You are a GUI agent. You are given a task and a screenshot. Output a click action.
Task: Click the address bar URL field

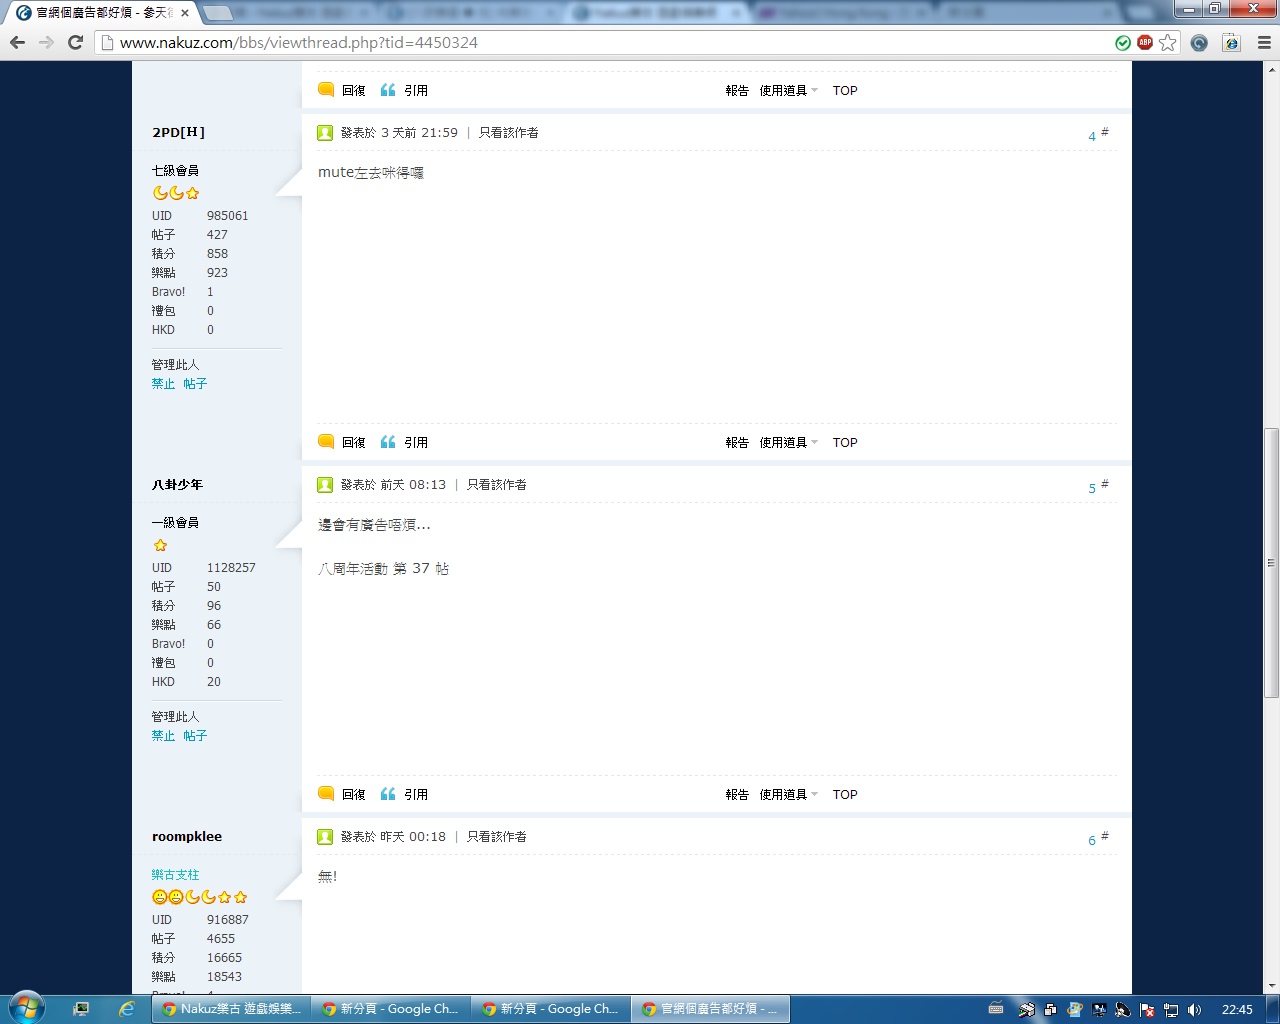point(600,42)
